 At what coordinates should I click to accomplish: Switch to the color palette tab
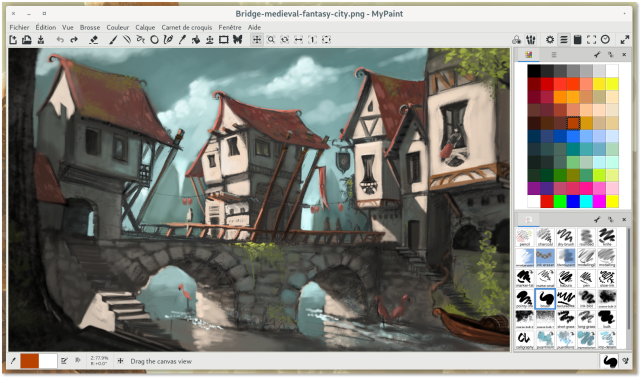click(x=529, y=54)
